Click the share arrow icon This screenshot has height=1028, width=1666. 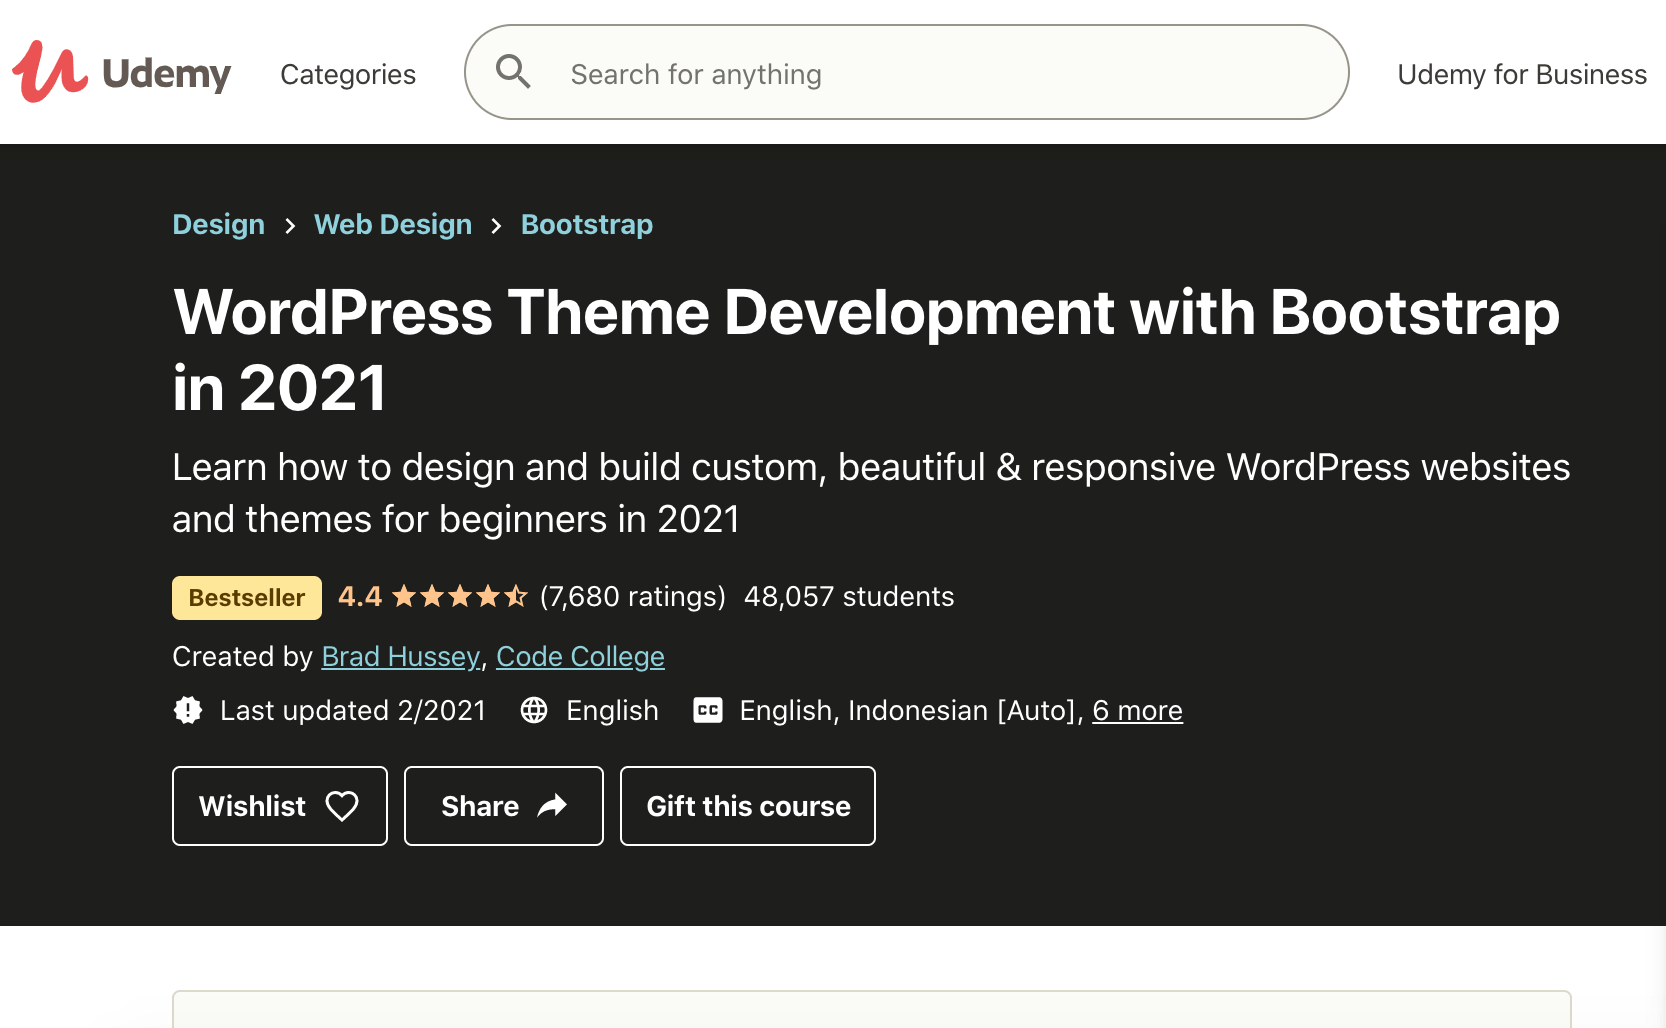coord(552,806)
